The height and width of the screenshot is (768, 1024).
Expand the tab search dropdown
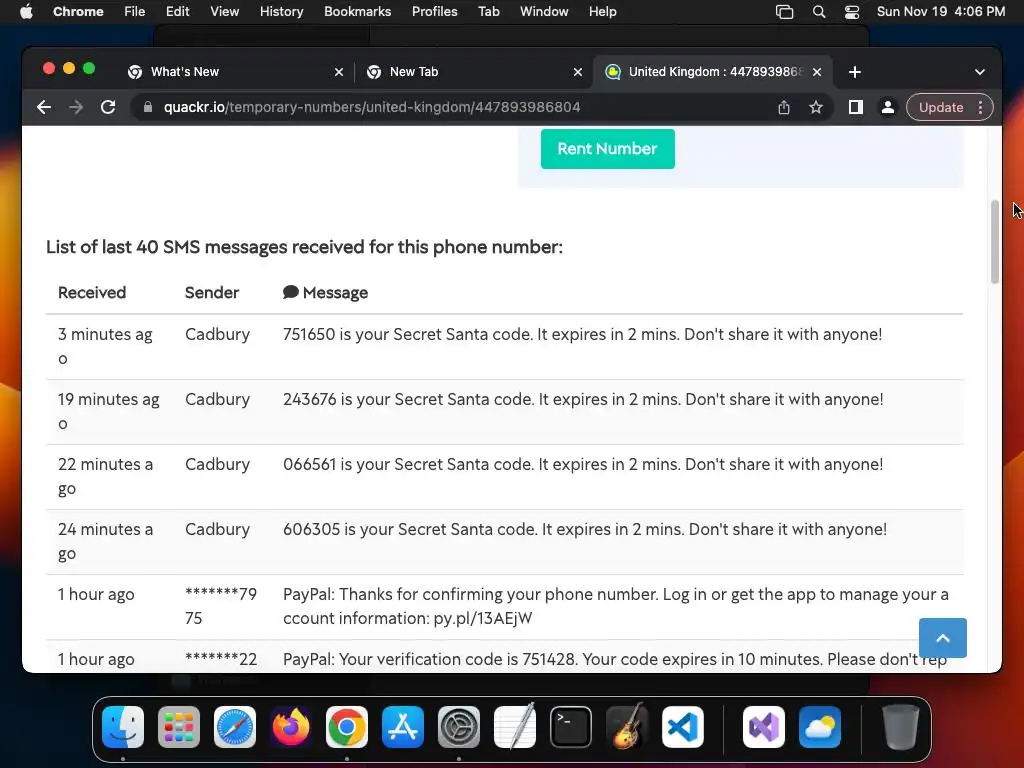tap(980, 72)
